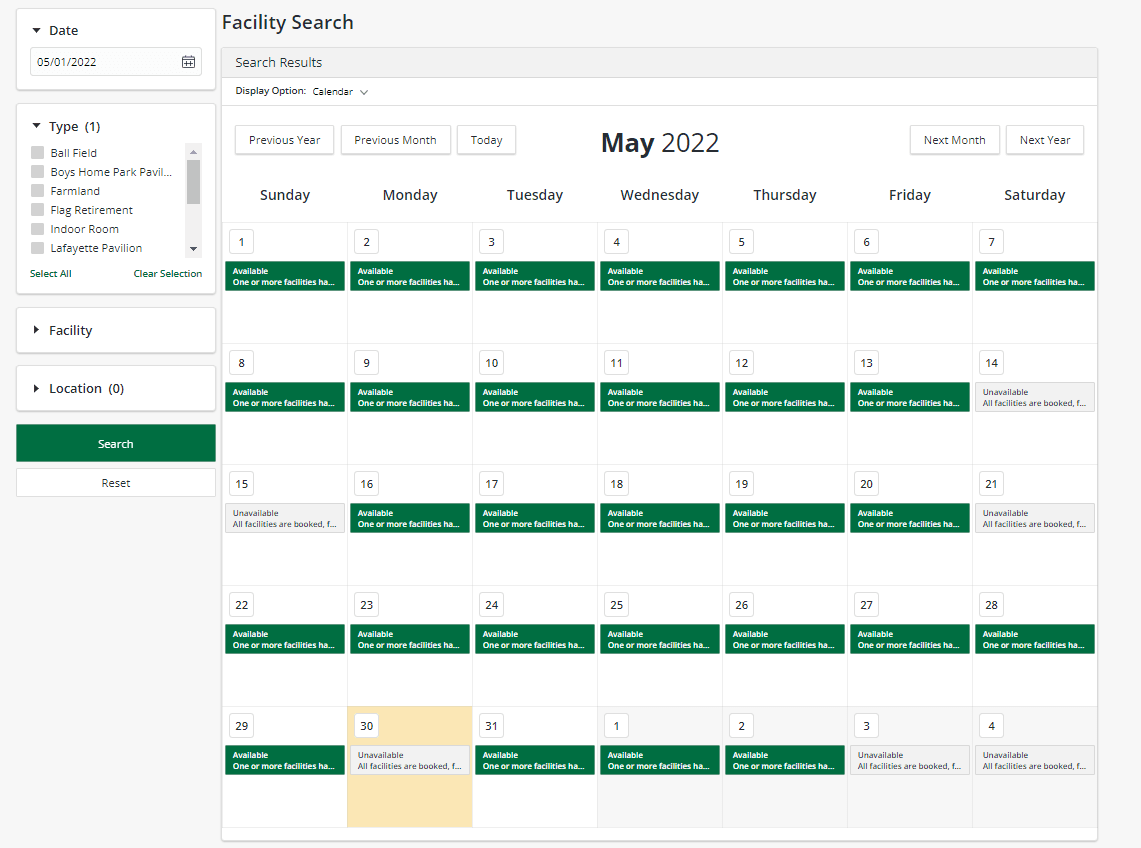Toggle the Lafayette Pavilion checkbox
This screenshot has height=848, width=1141.
38,248
